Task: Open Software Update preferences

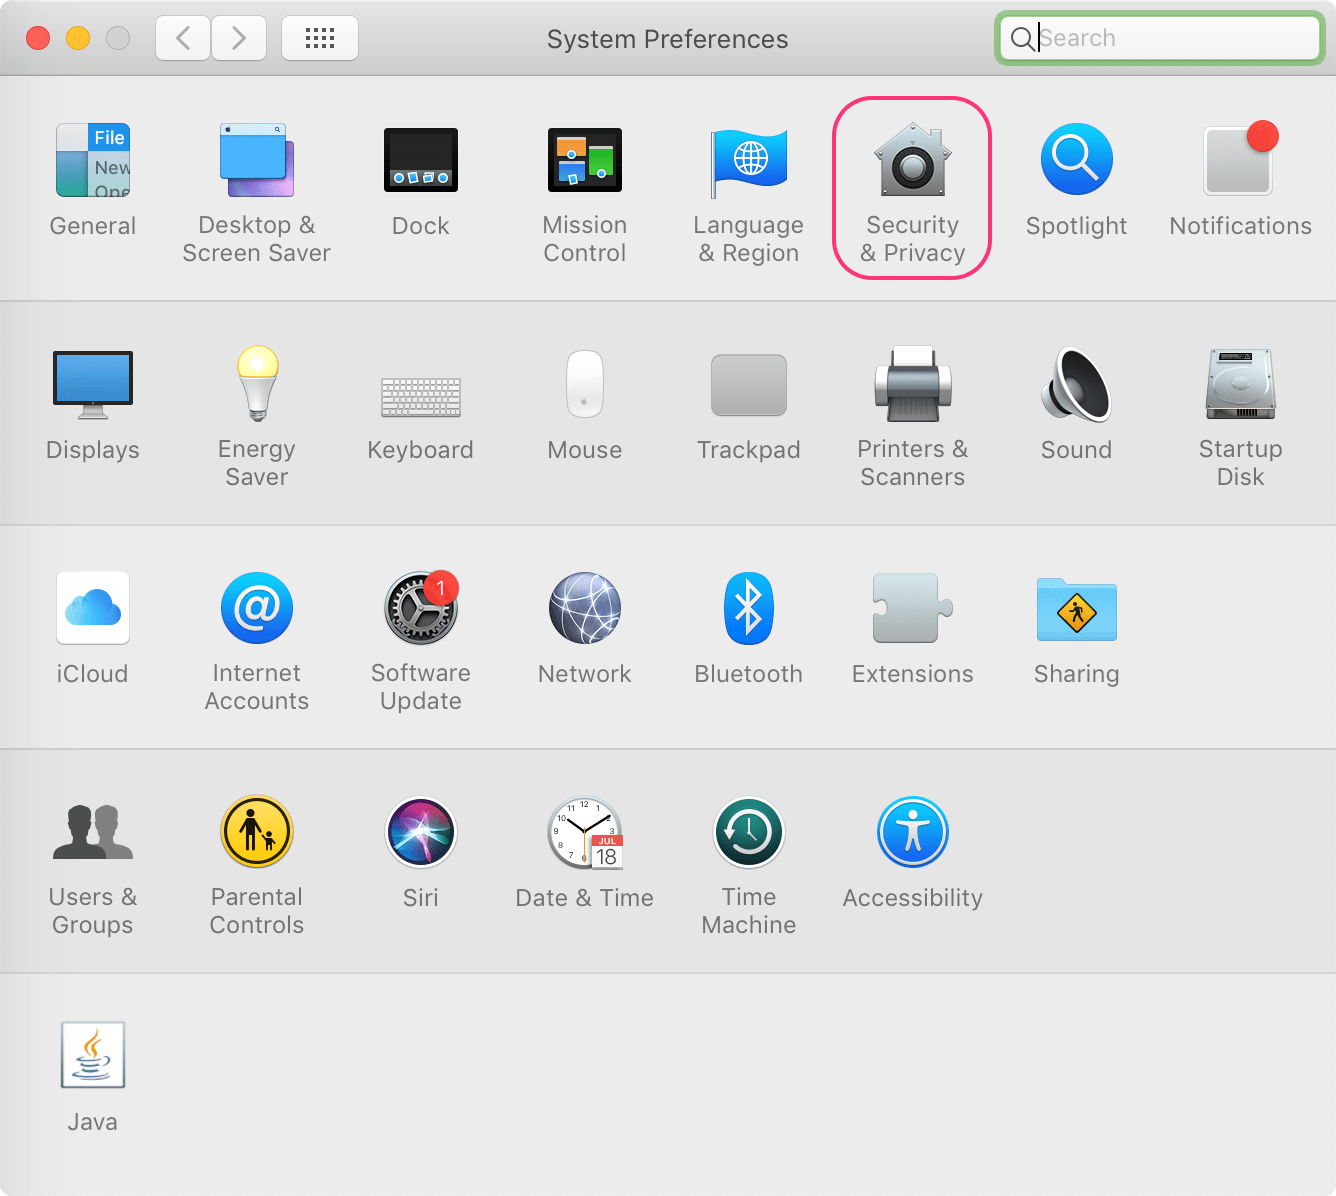Action: (x=421, y=609)
